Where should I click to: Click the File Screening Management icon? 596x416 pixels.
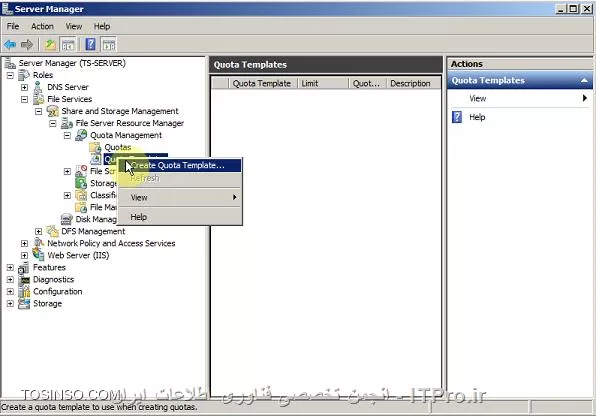(x=81, y=171)
